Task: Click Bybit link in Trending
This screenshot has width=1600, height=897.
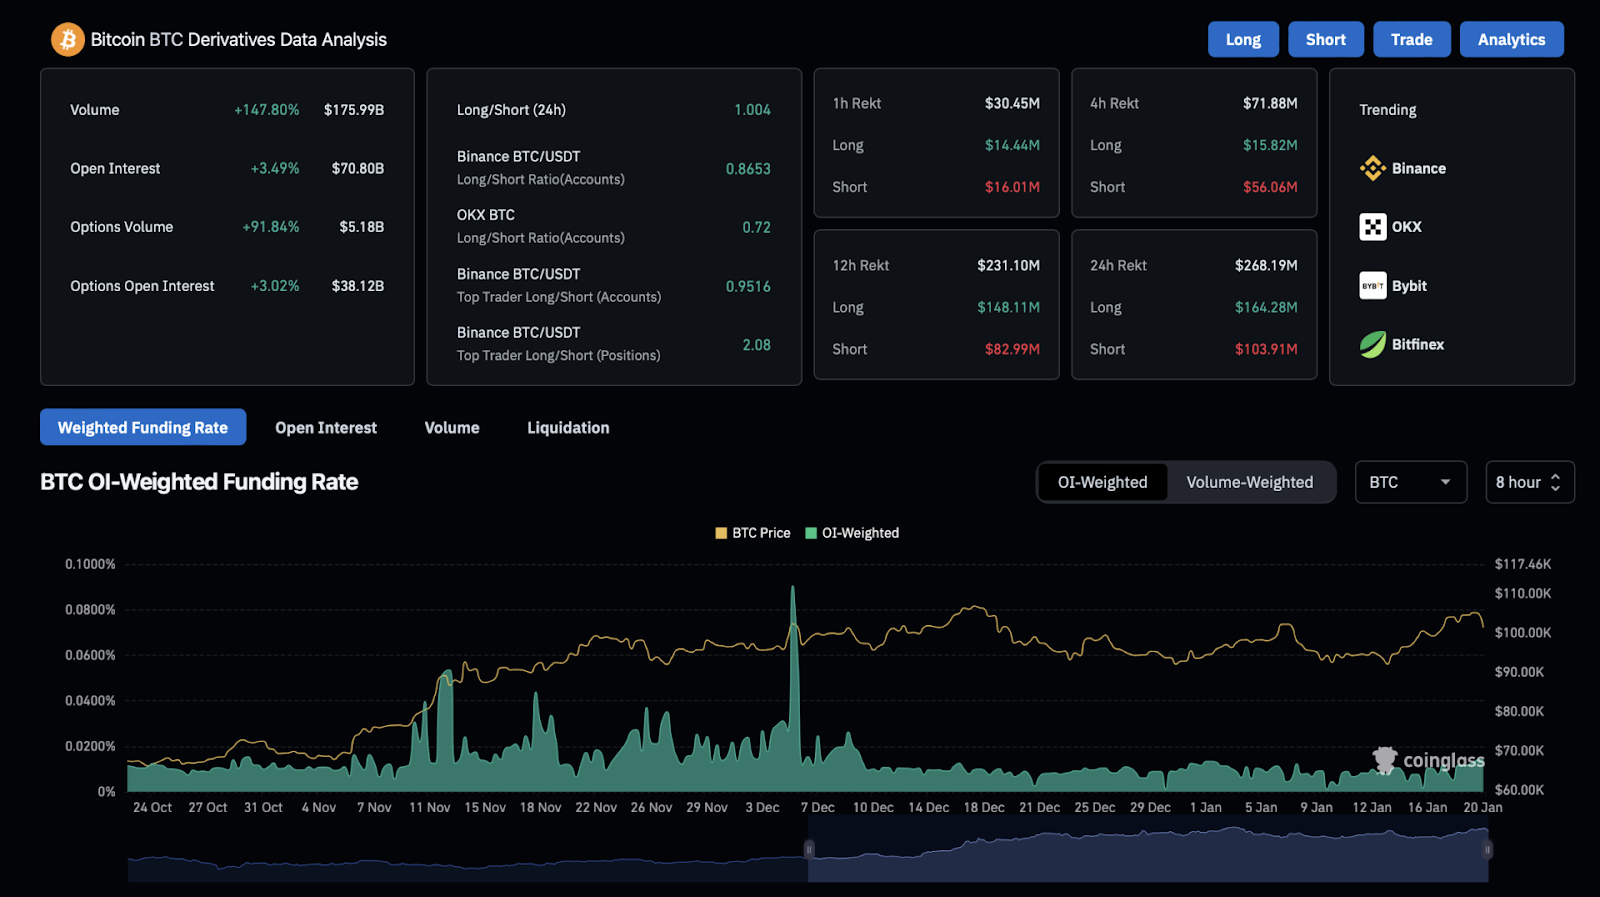Action: (1409, 286)
